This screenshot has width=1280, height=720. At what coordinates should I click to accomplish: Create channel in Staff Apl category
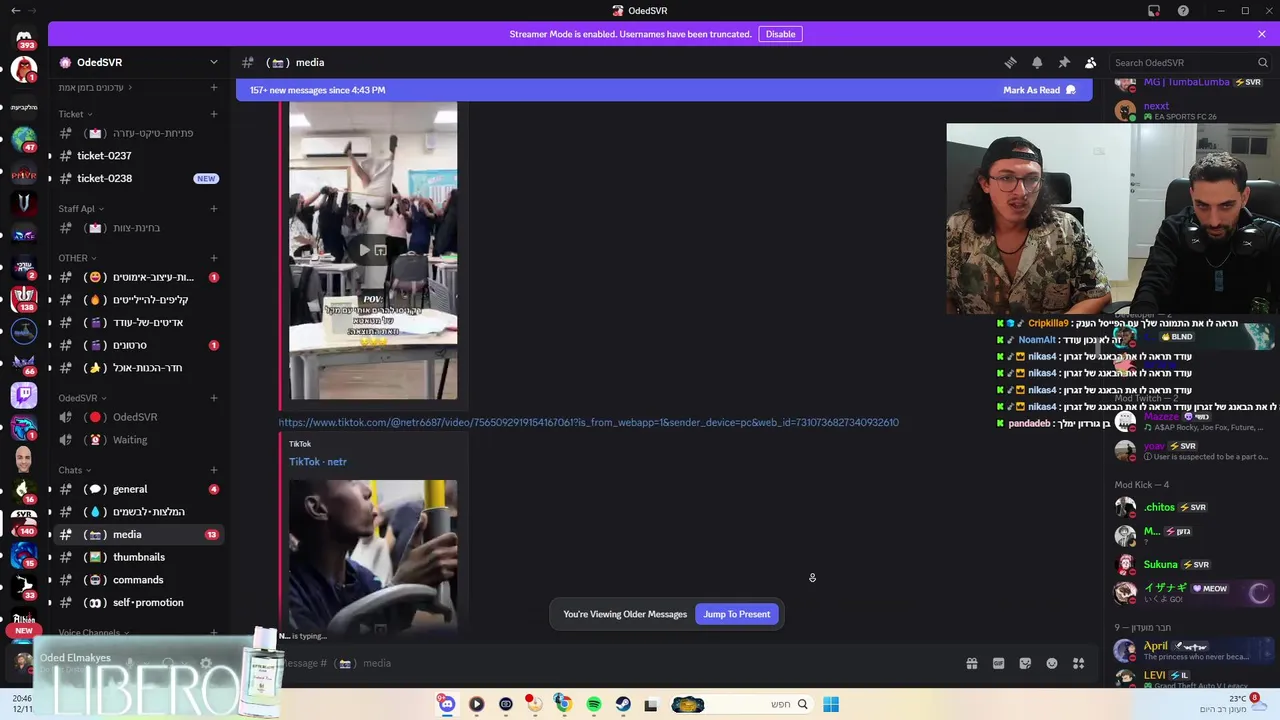213,209
